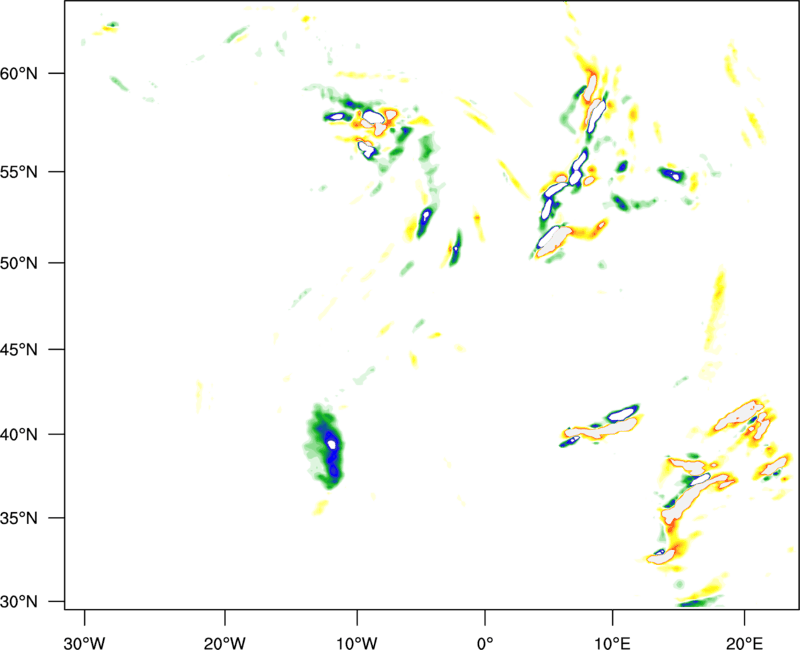
Task: Click the 55°N latitude label
Action: tap(19, 172)
